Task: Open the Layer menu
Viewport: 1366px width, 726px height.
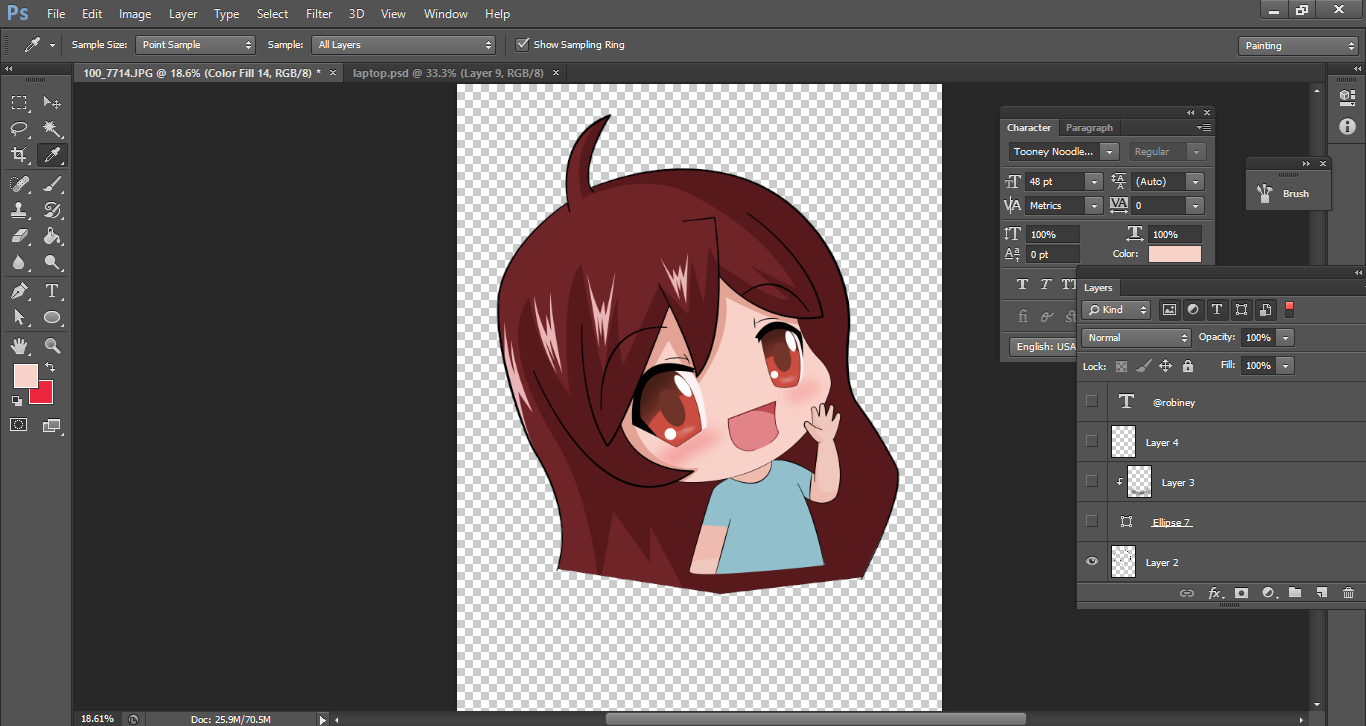Action: click(183, 14)
